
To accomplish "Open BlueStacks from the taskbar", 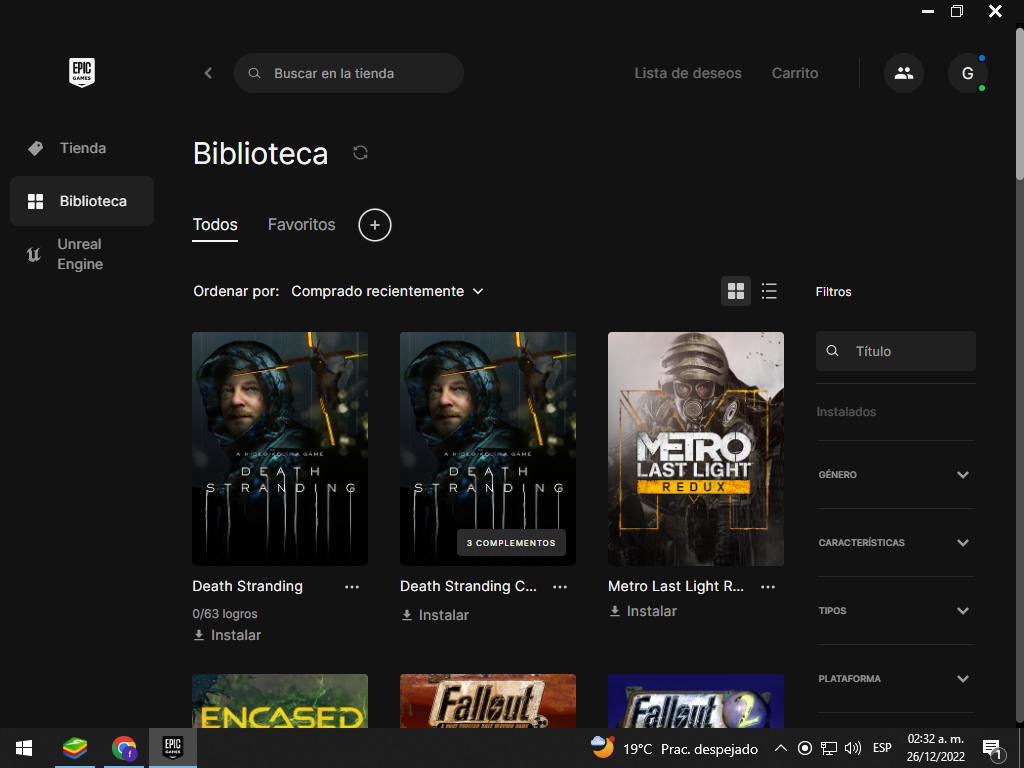I will click(x=74, y=748).
